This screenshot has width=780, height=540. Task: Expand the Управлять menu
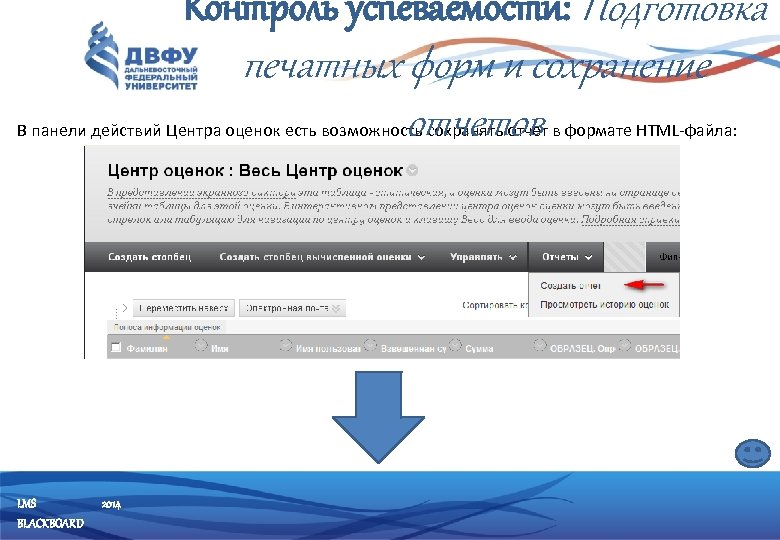pyautogui.click(x=484, y=257)
